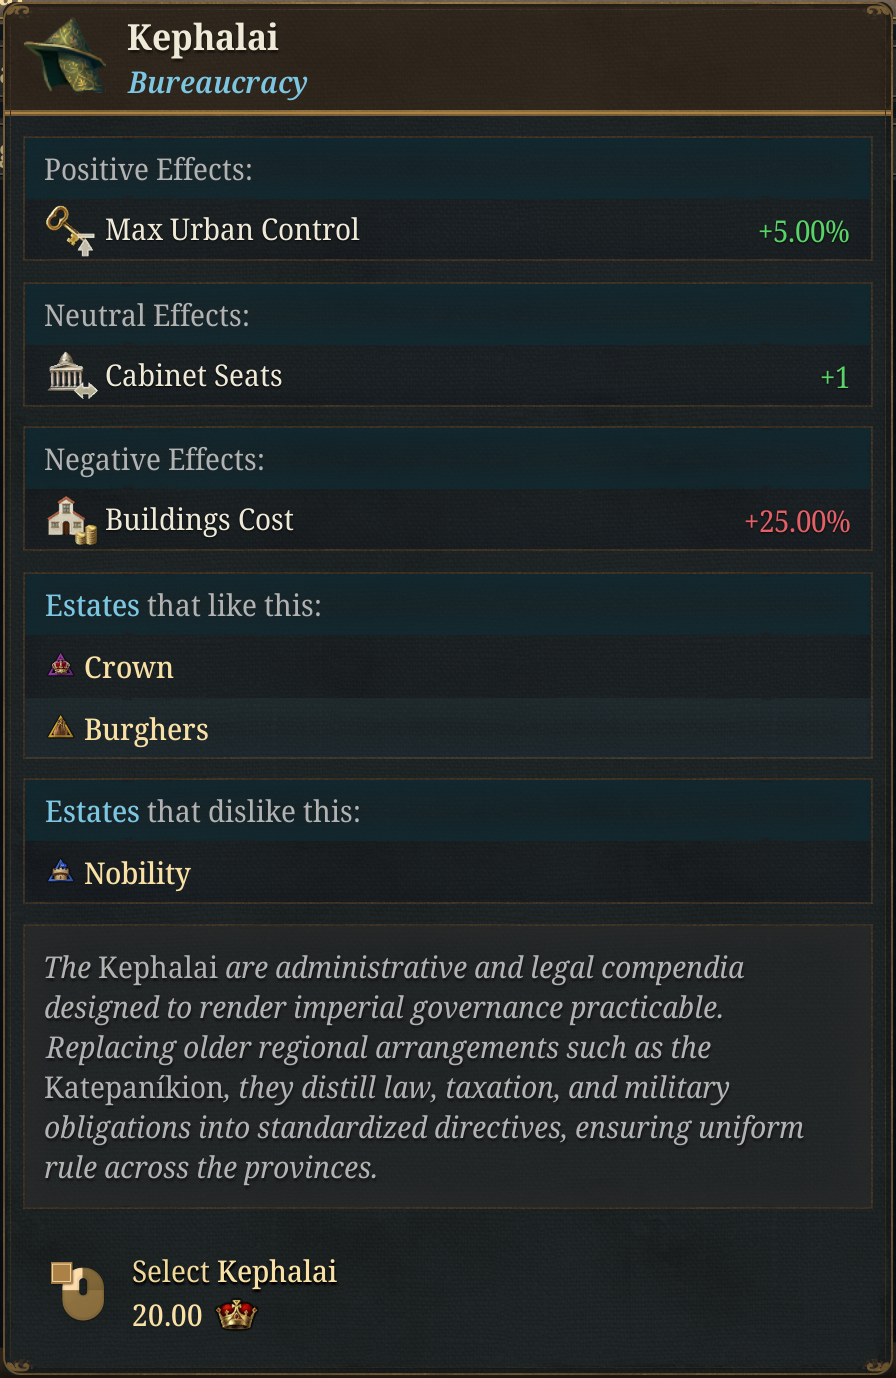The image size is (896, 1378).
Task: Click the Buildings Cost house icon
Action: coord(71,521)
